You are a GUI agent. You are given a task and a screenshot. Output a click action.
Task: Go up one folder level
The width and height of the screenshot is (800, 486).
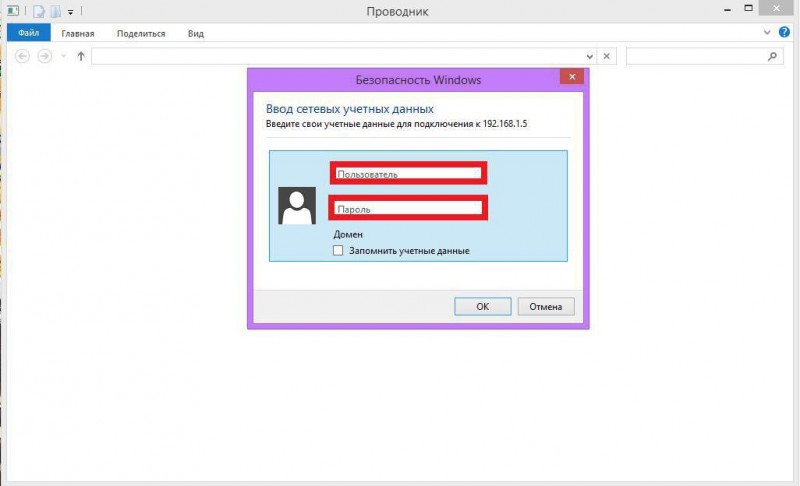coord(81,56)
